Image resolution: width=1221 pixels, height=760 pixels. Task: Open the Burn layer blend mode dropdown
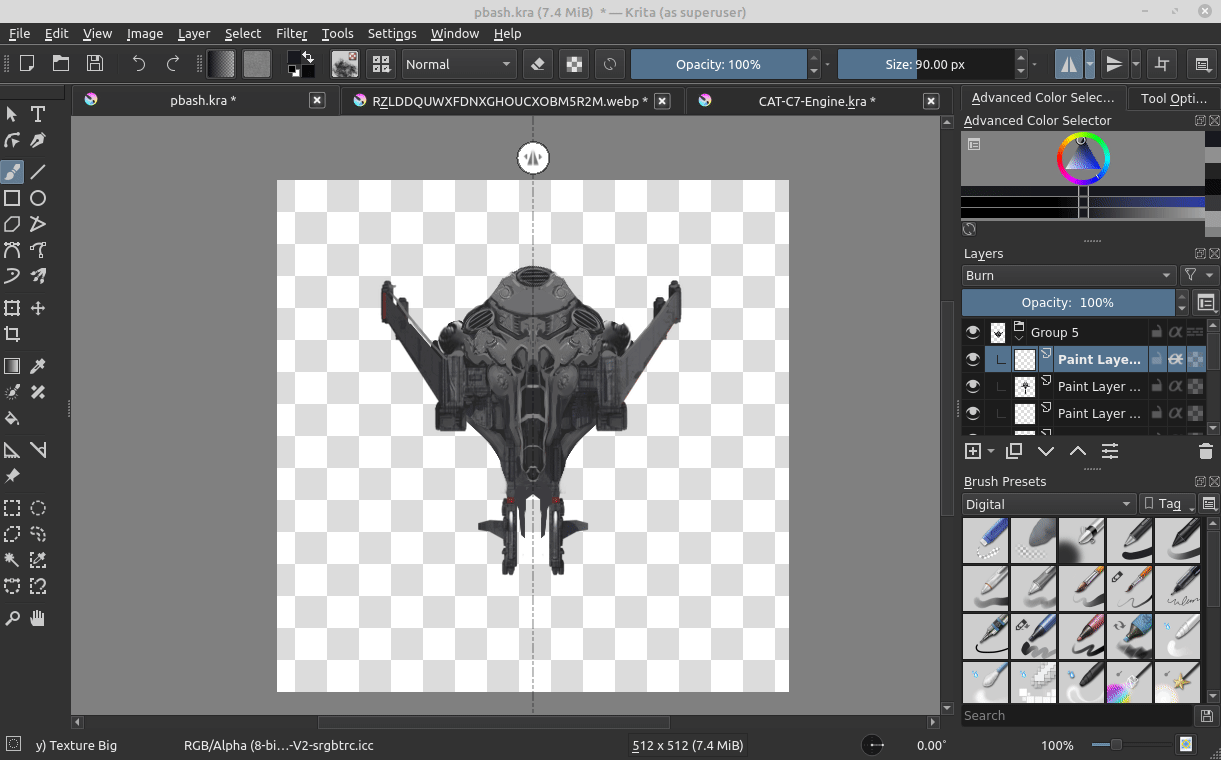(1067, 276)
